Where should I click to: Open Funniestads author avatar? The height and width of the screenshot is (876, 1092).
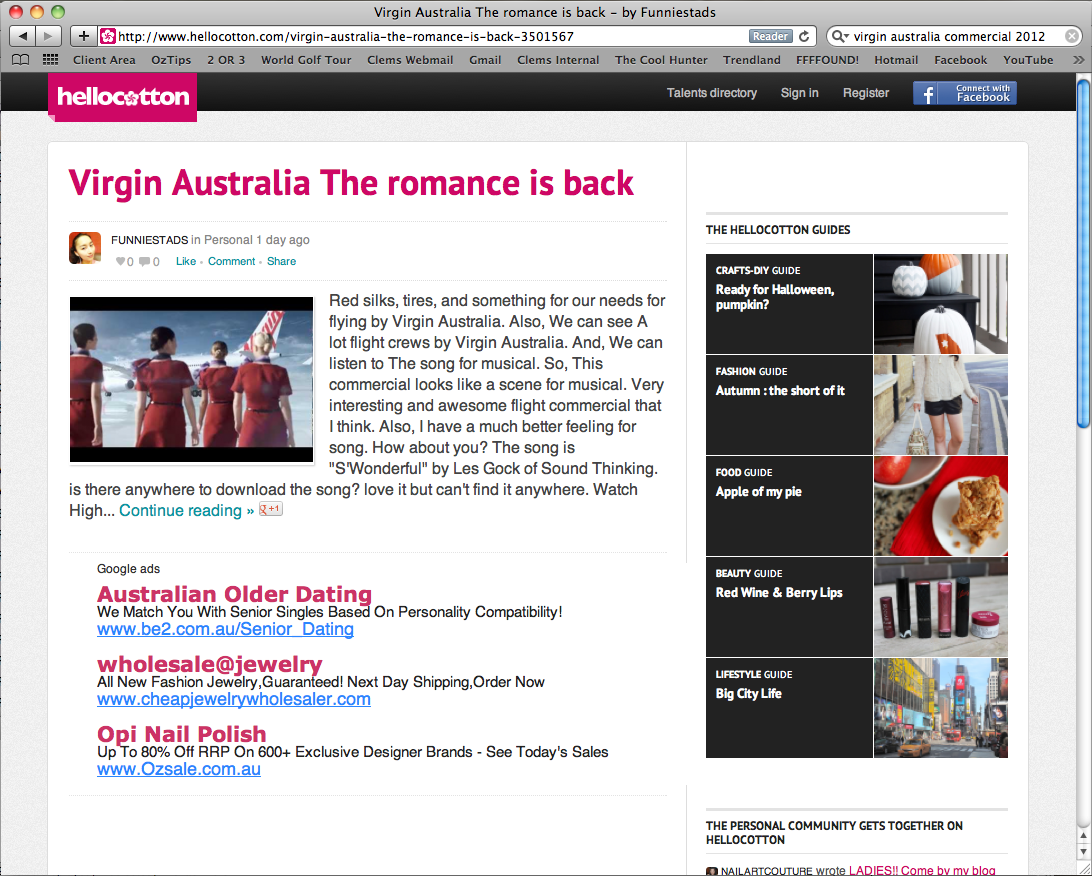(85, 248)
